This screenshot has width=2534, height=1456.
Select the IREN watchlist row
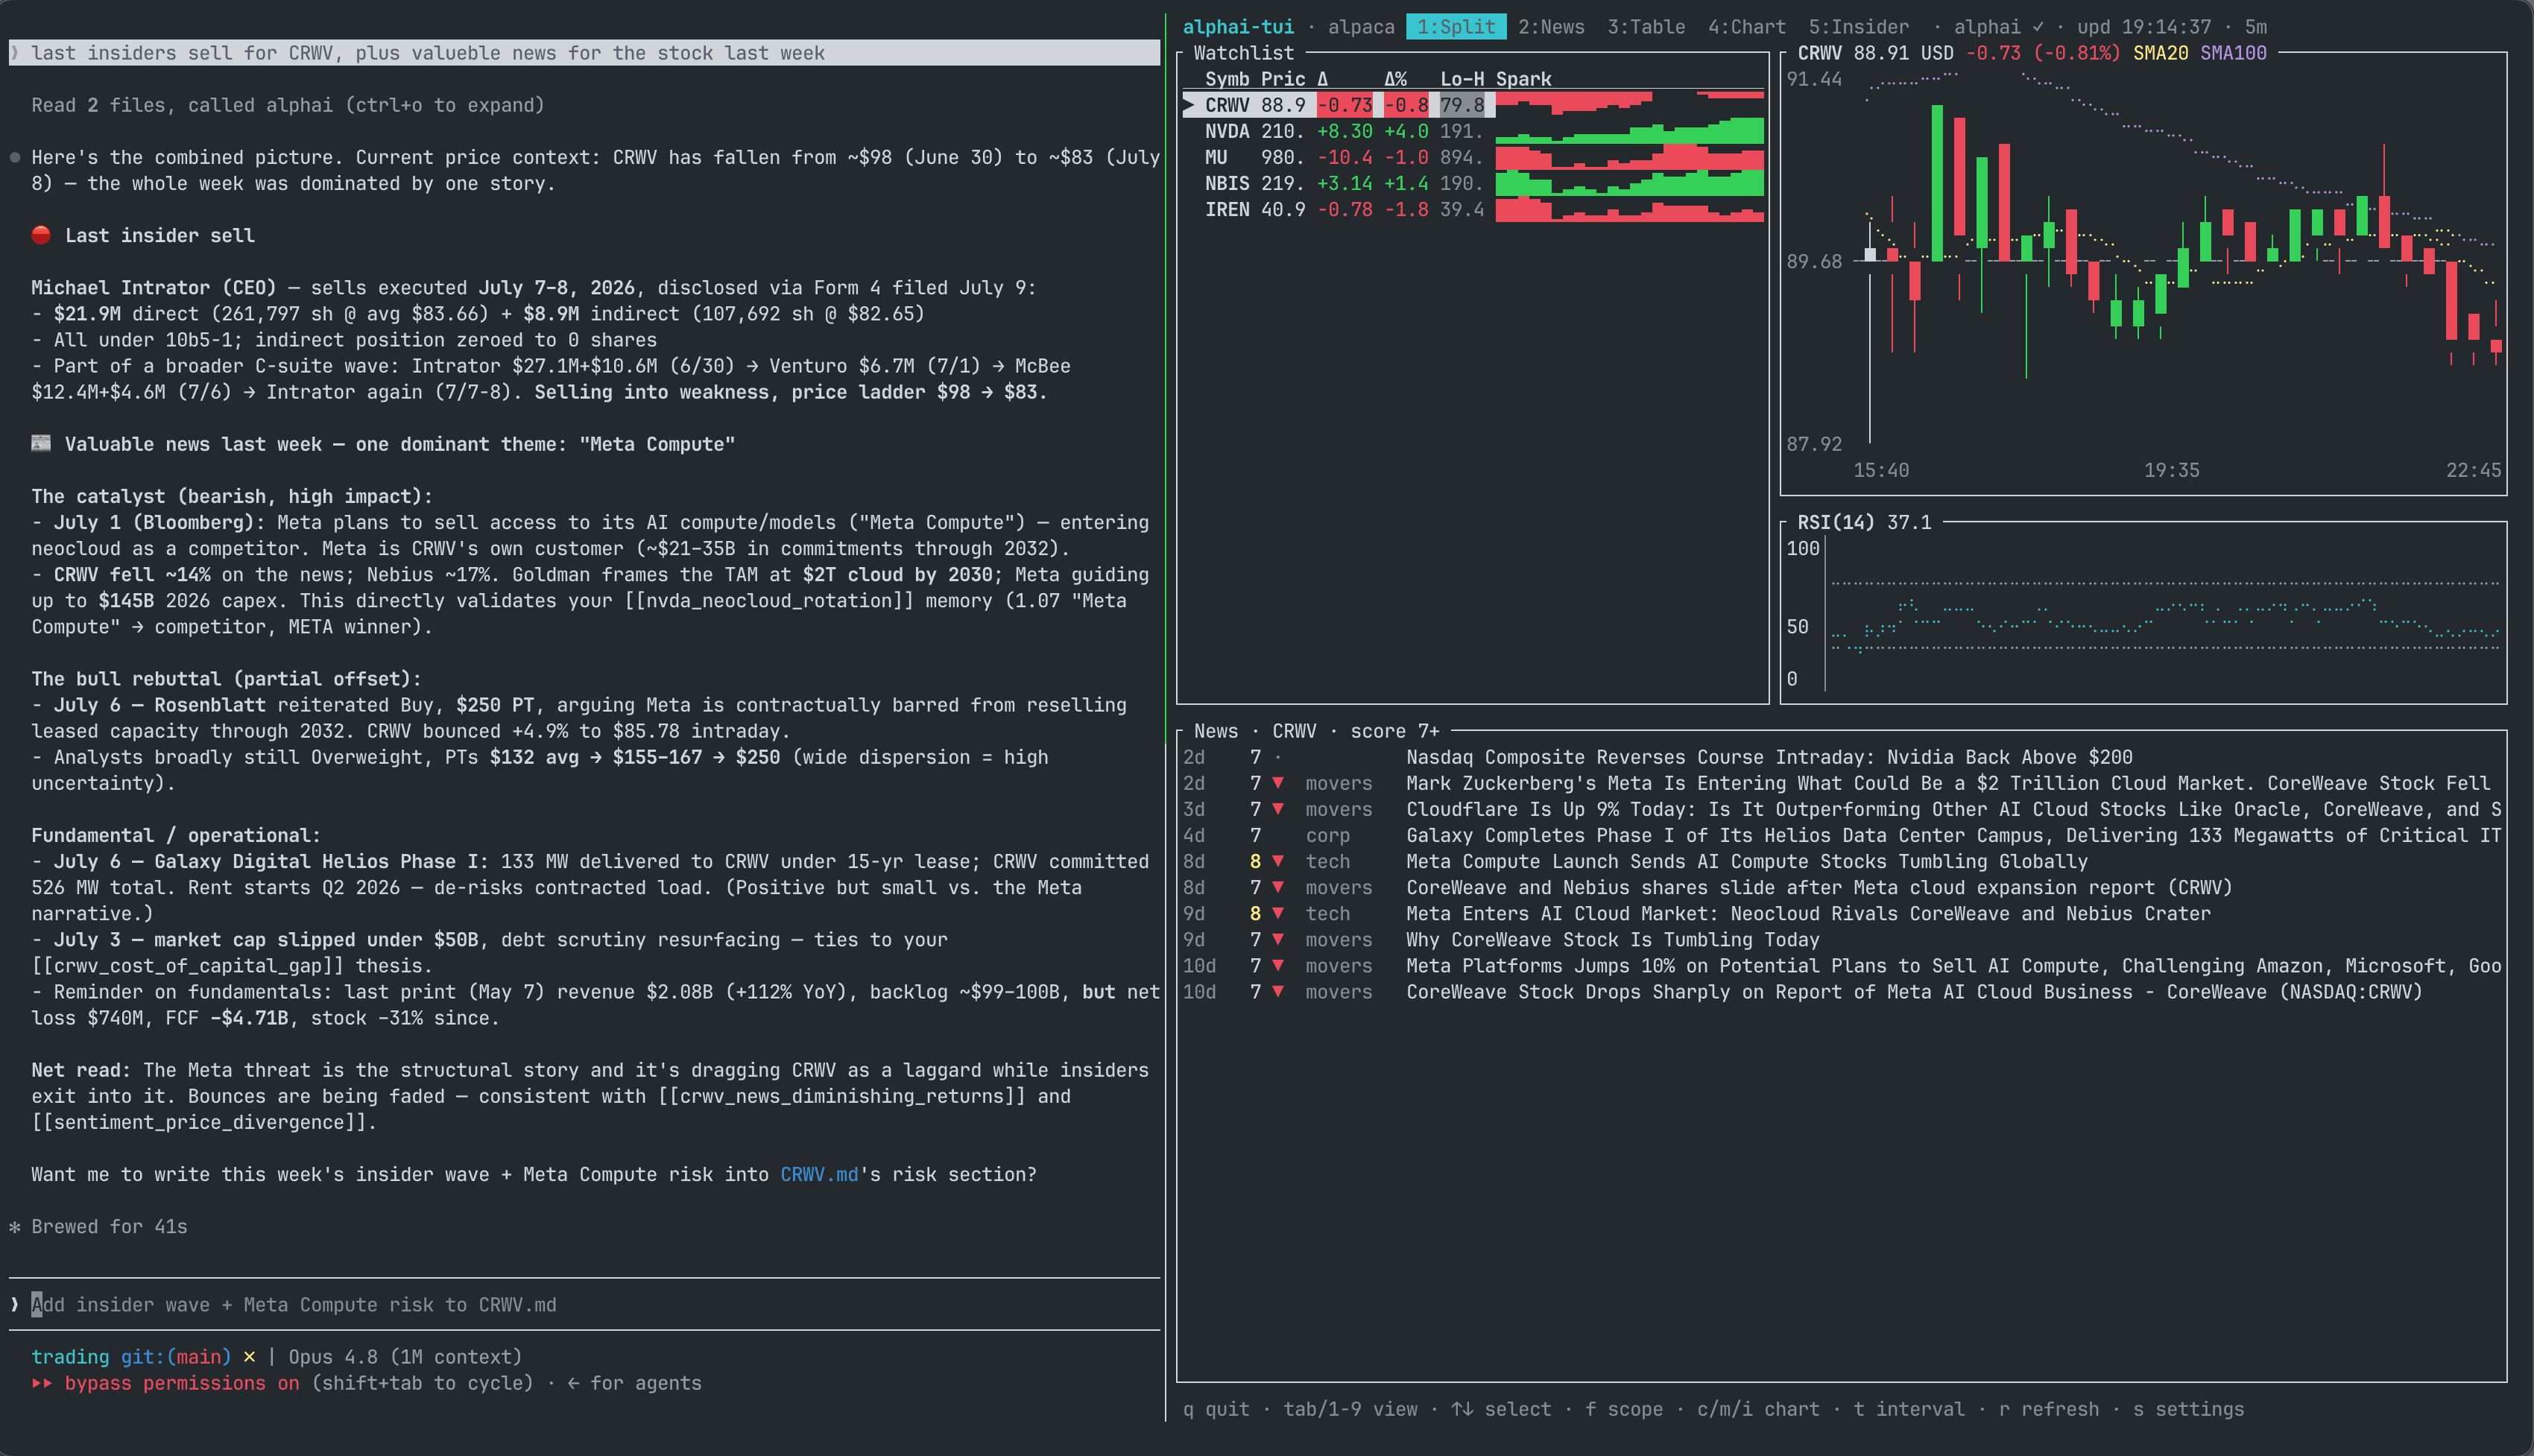pos(1472,209)
